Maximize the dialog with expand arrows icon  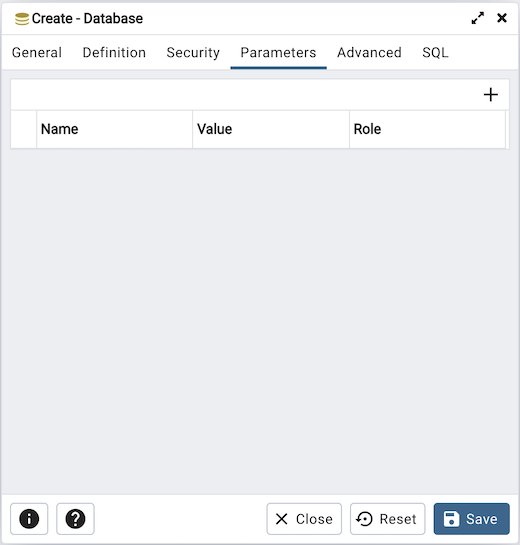(478, 18)
